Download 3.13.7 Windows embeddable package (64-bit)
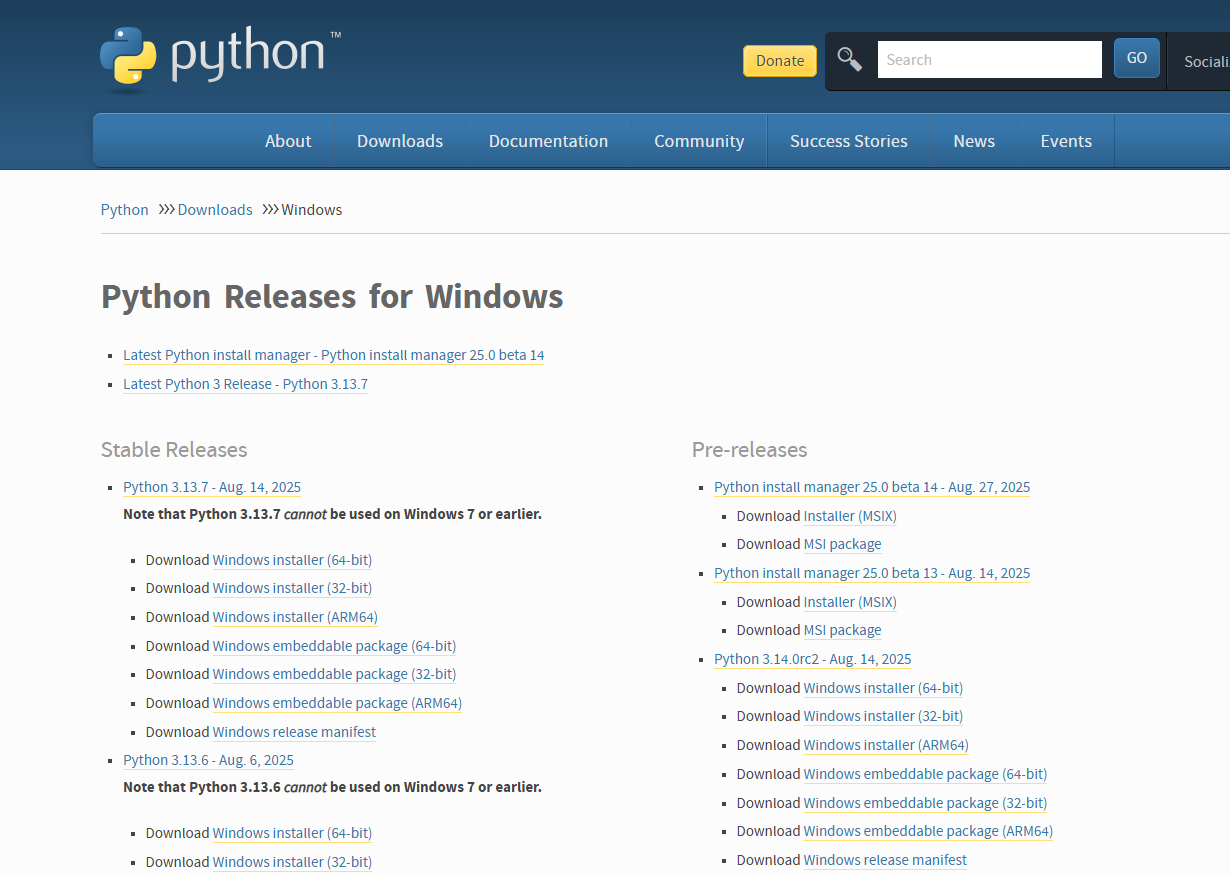 [334, 646]
